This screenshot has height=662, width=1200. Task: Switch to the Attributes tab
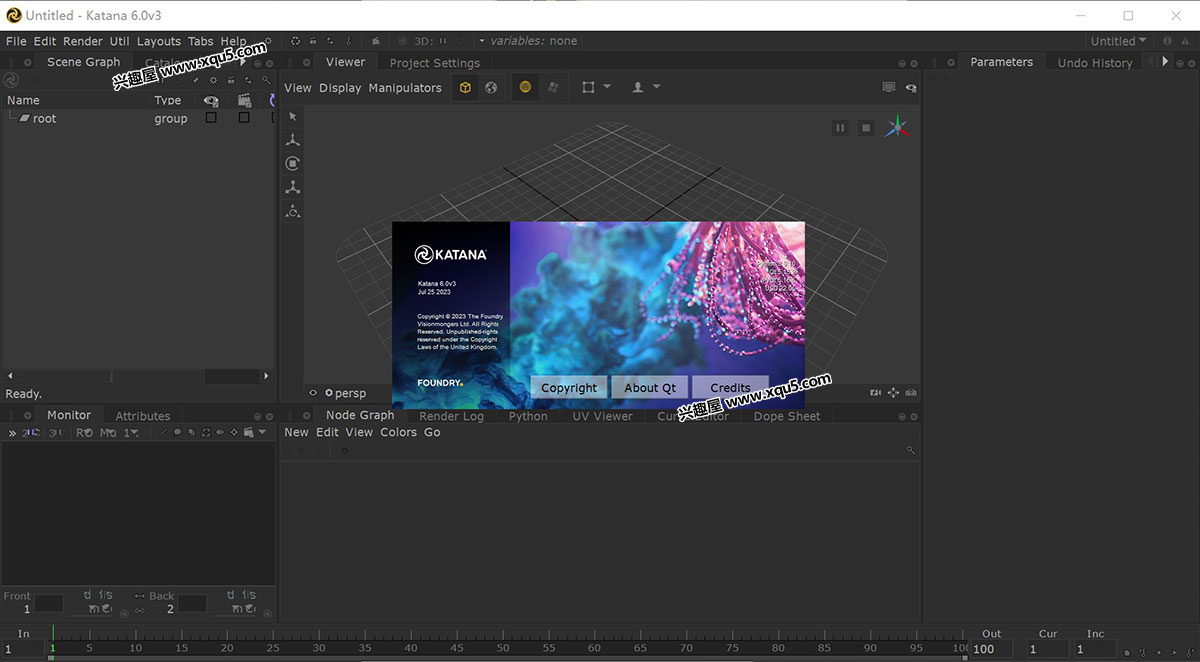click(x=143, y=416)
